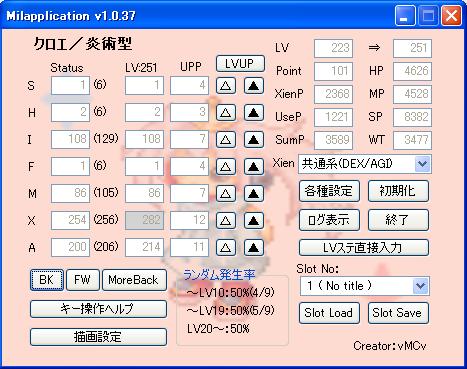Image resolution: width=467 pixels, height=369 pixels.
Task: Click the MP field showing 4528
Action: point(412,94)
